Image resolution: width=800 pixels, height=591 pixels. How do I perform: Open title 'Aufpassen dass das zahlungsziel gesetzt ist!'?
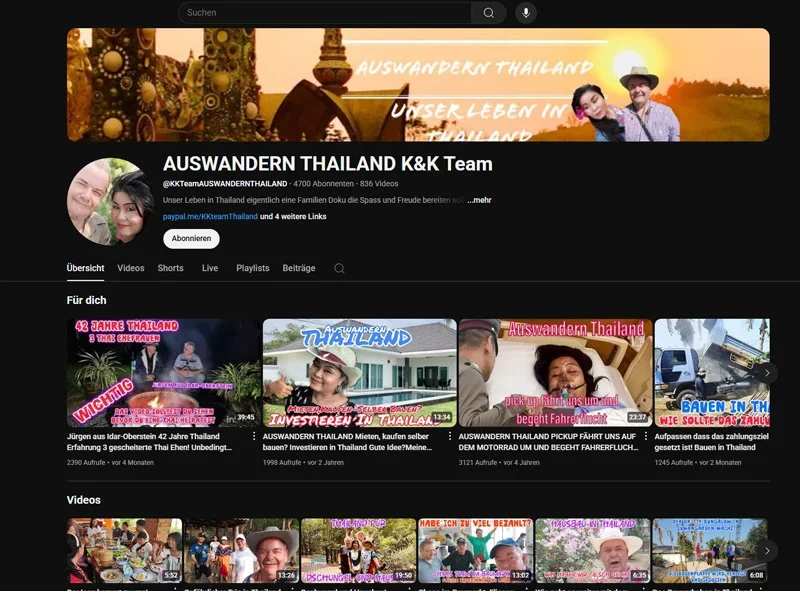pos(711,442)
